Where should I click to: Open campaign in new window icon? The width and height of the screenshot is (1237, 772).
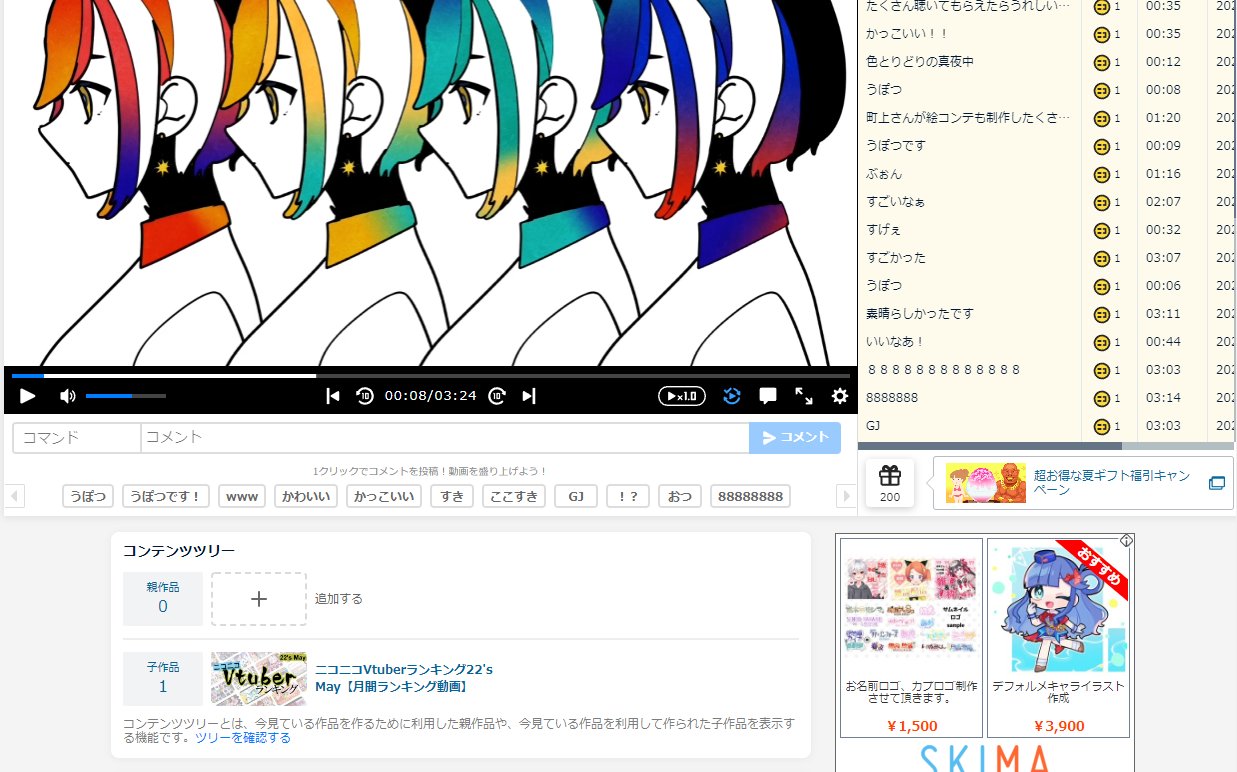click(1216, 483)
